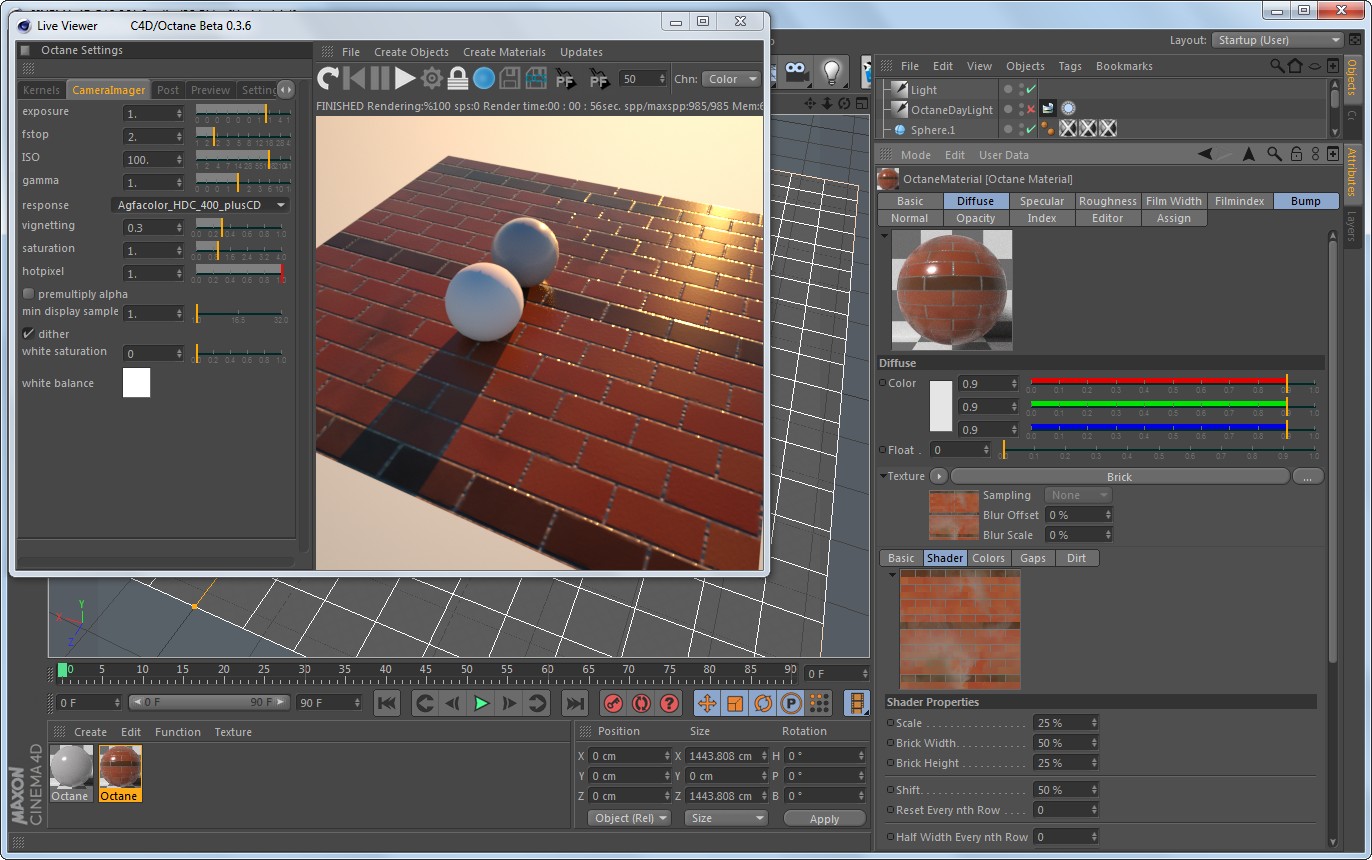Restart the Live Viewer render with the circular arrow icon
The height and width of the screenshot is (860, 1372).
click(x=328, y=78)
